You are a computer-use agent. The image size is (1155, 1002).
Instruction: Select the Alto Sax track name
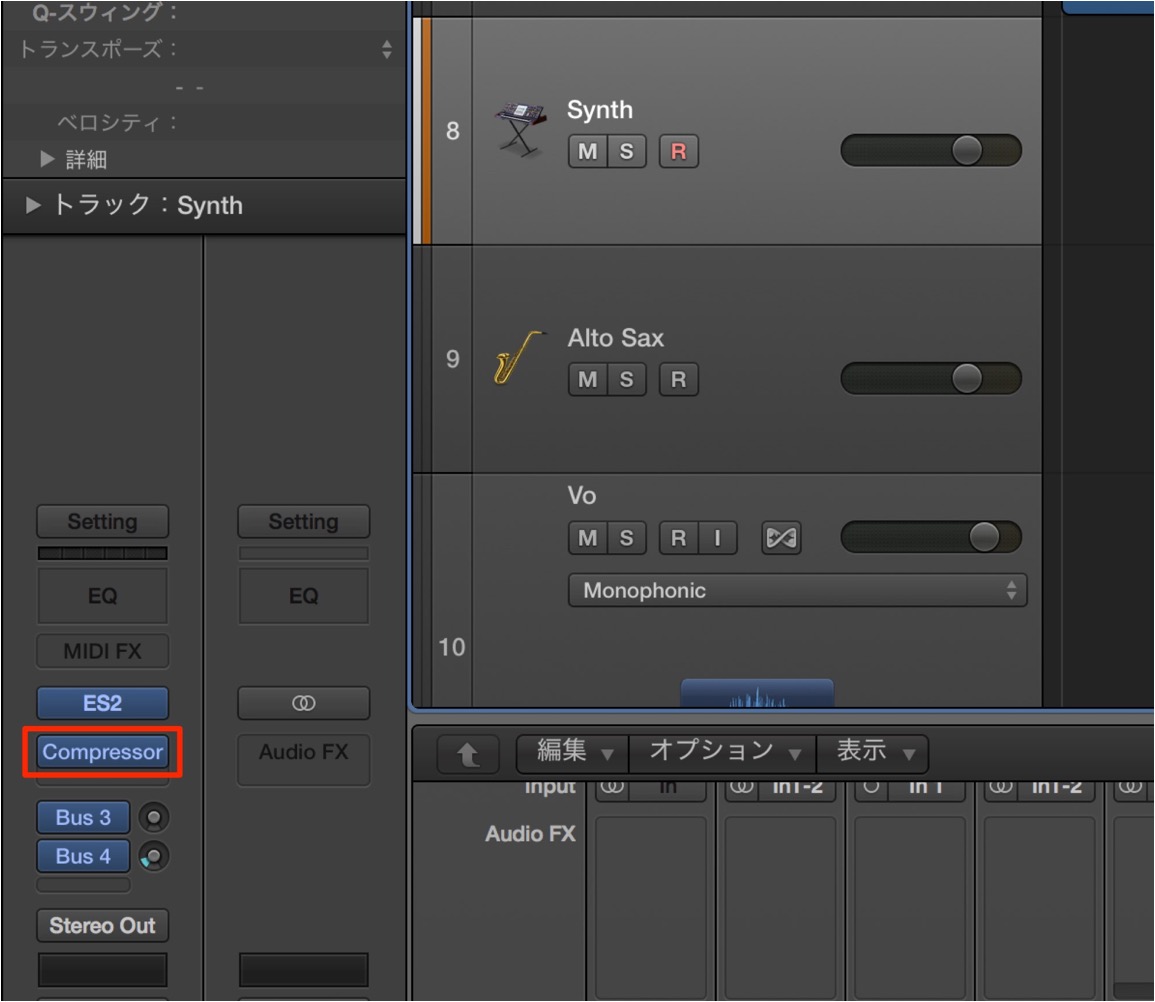616,337
